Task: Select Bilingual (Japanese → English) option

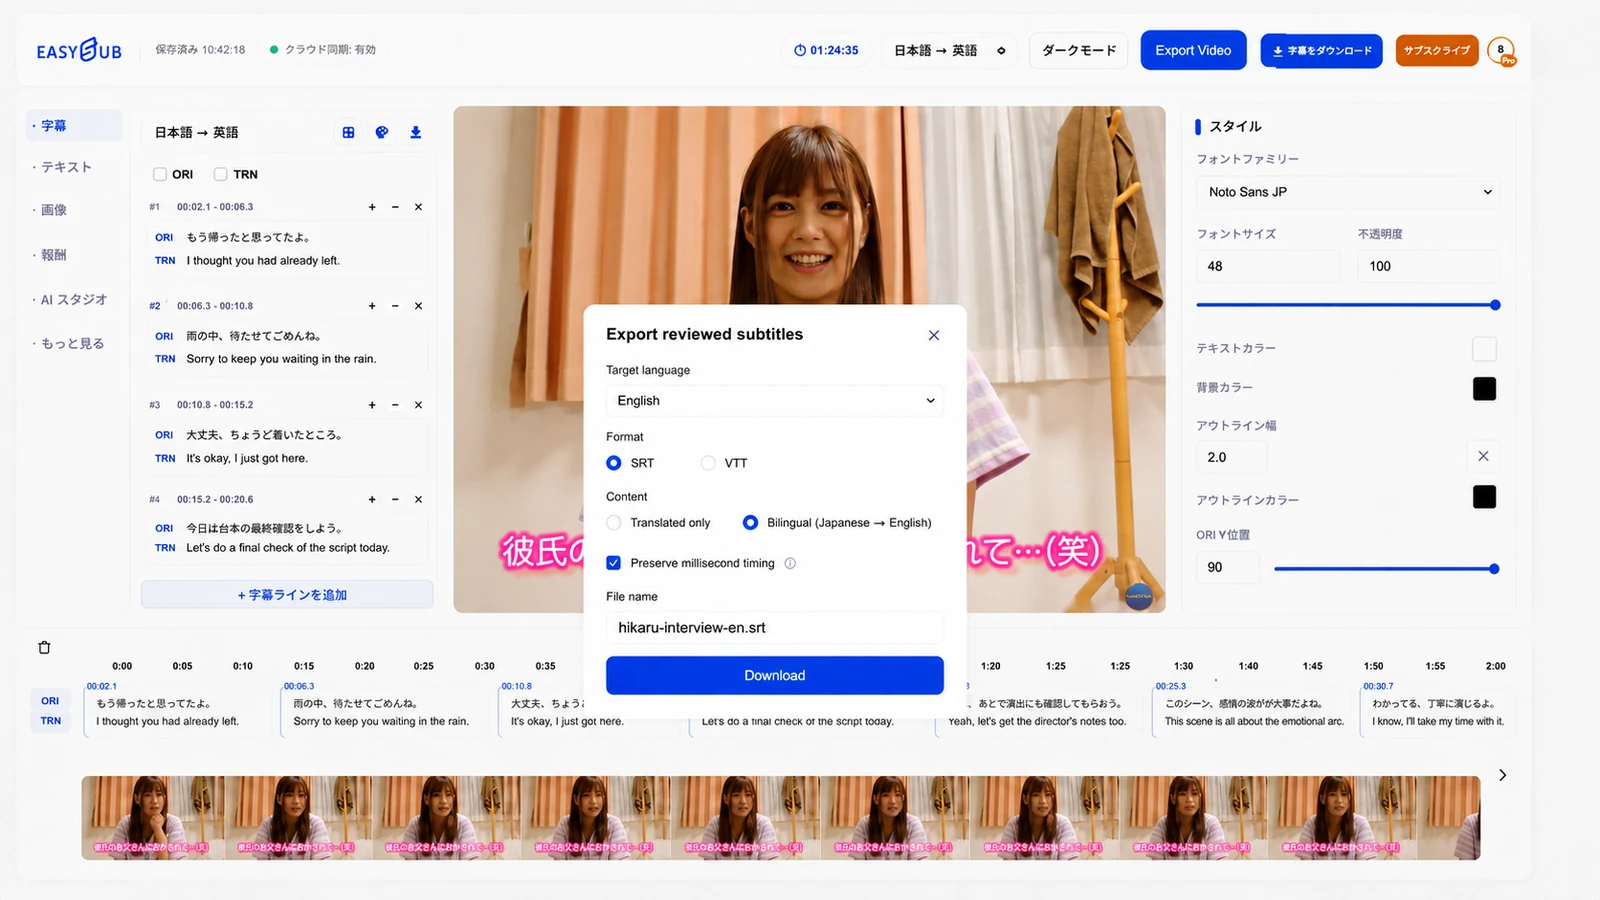Action: coord(750,523)
